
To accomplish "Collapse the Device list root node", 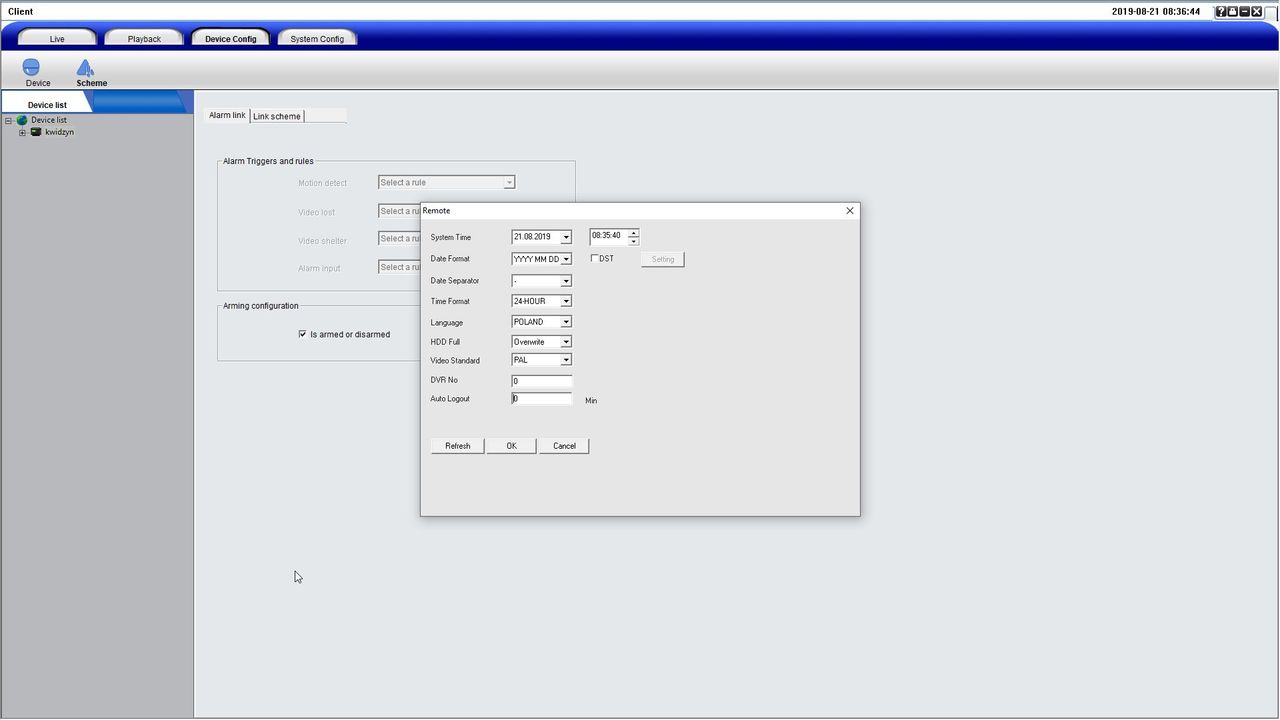I will [x=8, y=120].
